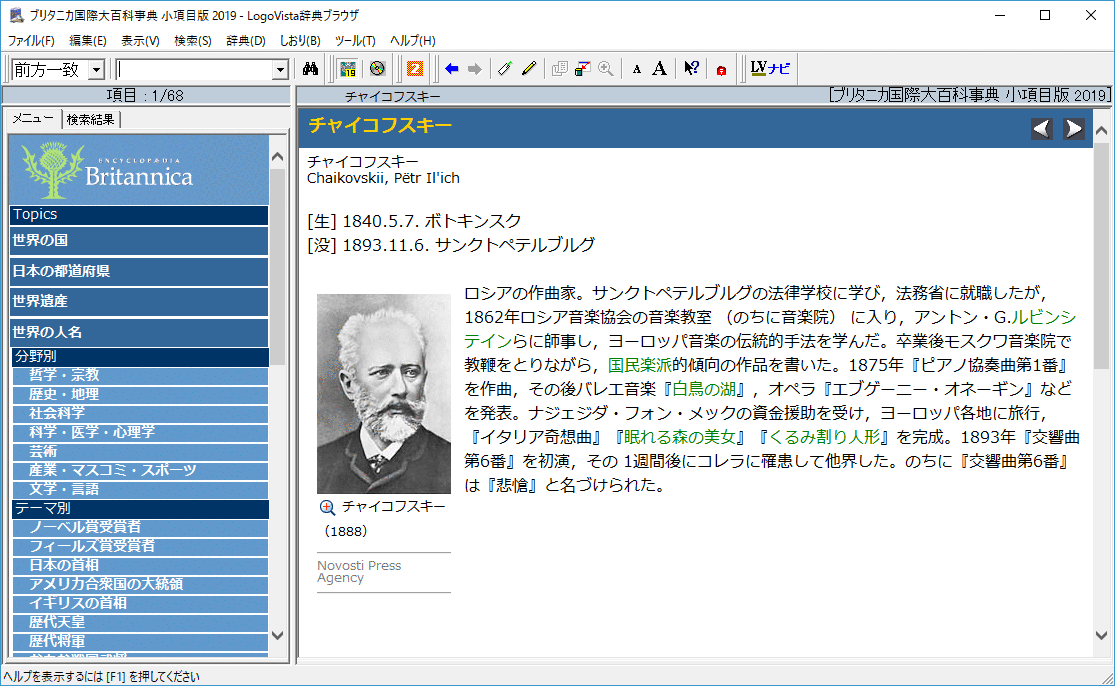Open the 歴代将軍 list
The image size is (1115, 686).
point(141,642)
